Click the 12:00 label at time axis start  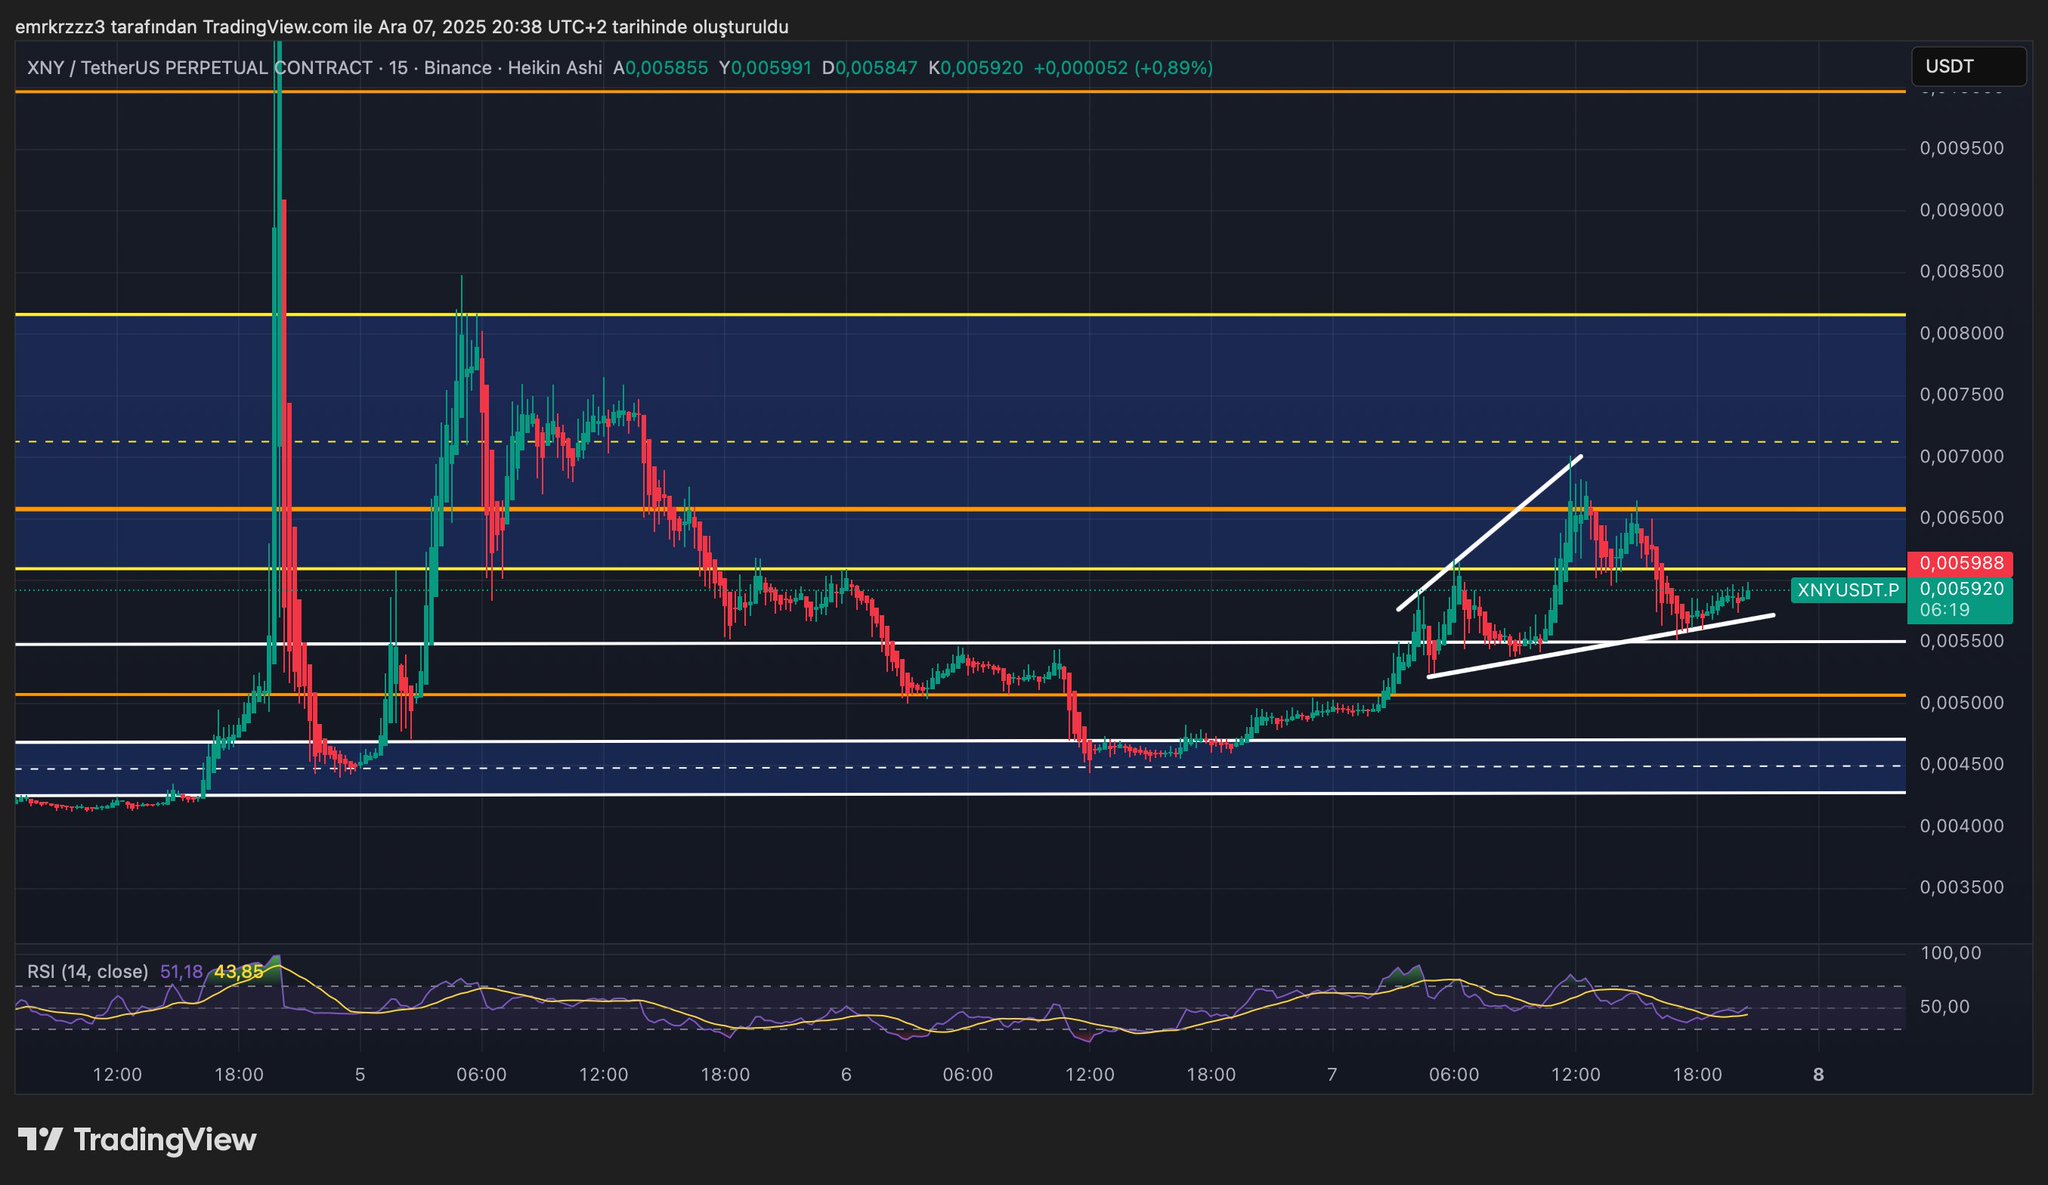(x=117, y=1075)
